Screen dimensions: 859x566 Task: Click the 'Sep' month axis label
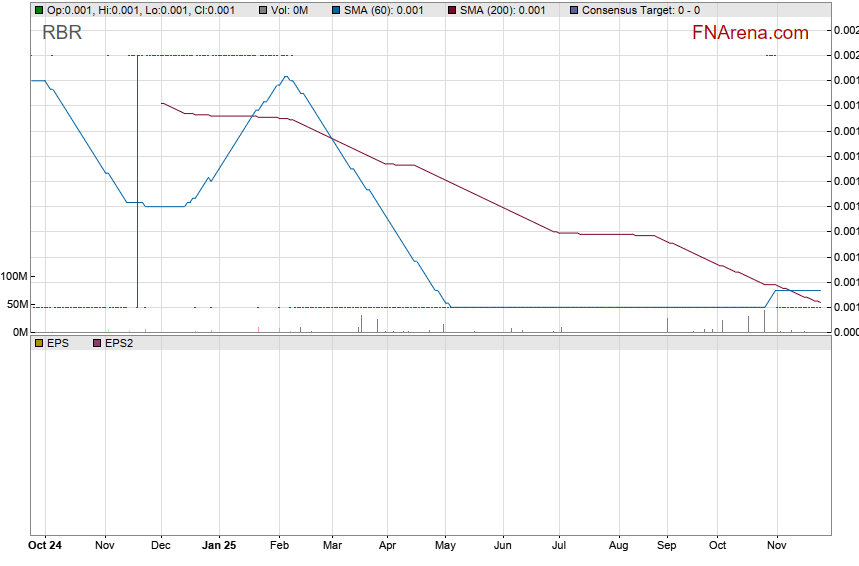tap(667, 546)
